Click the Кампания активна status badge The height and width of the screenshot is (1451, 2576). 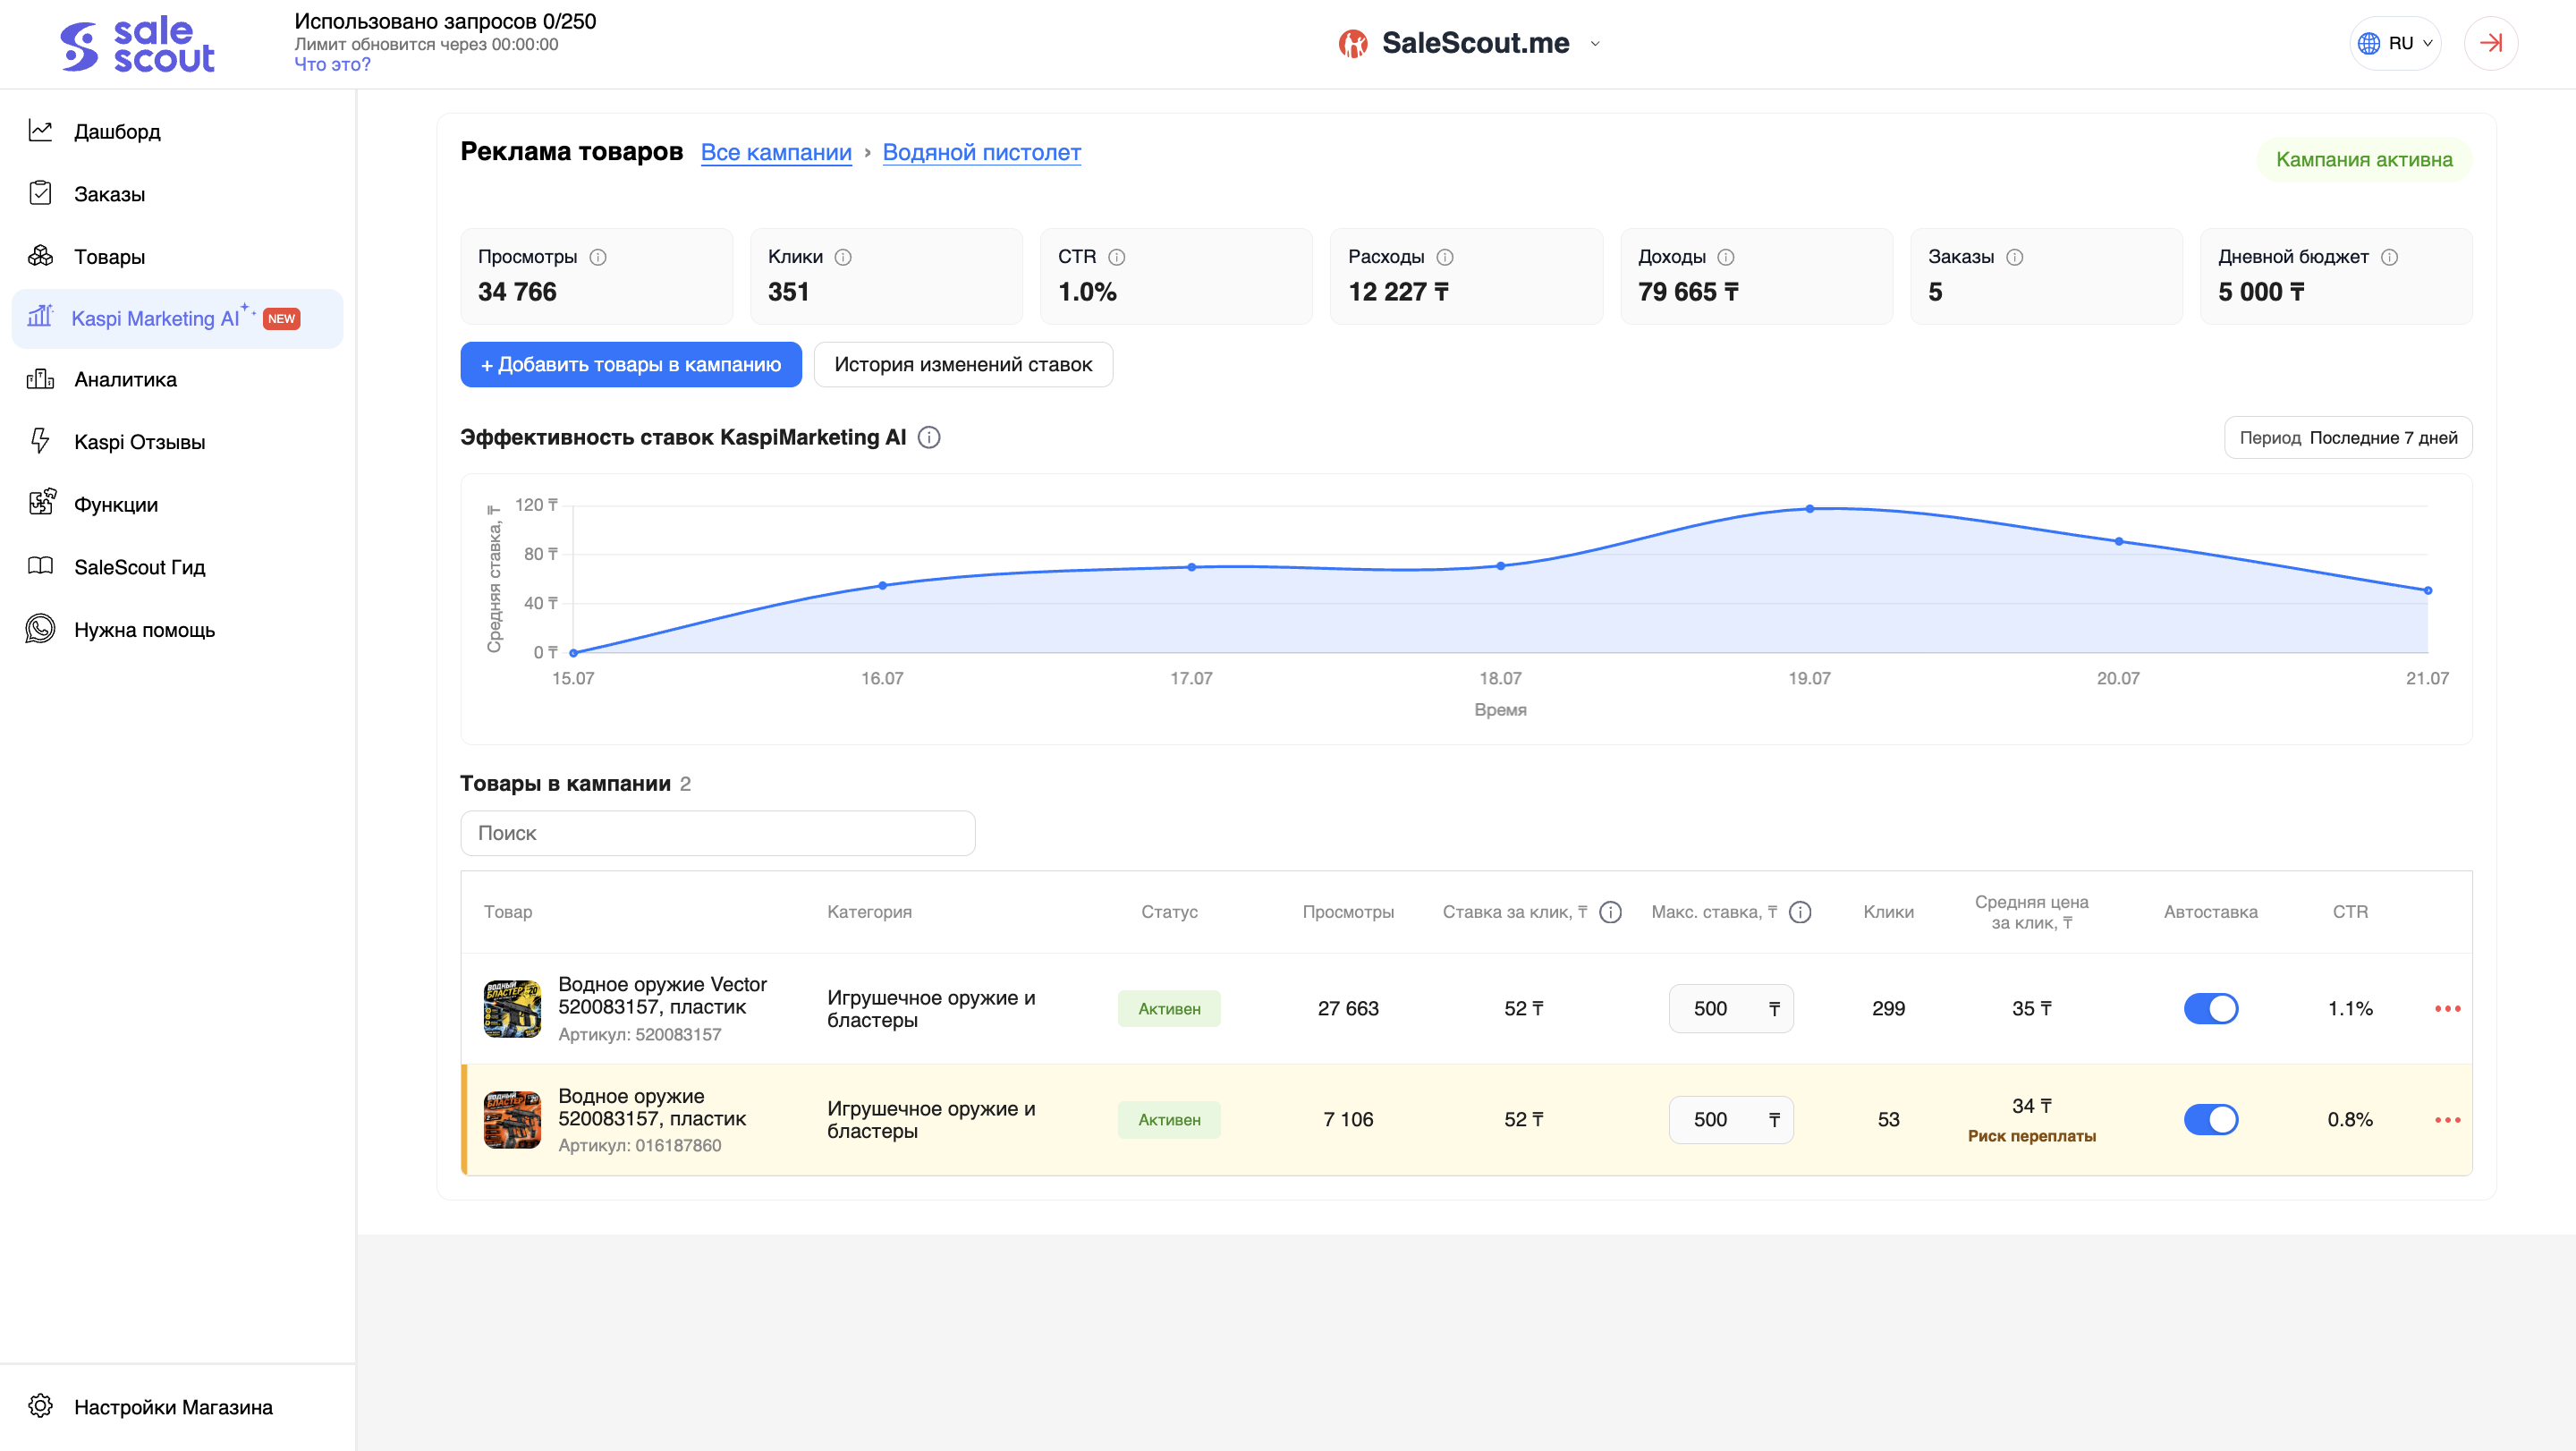pos(2364,159)
